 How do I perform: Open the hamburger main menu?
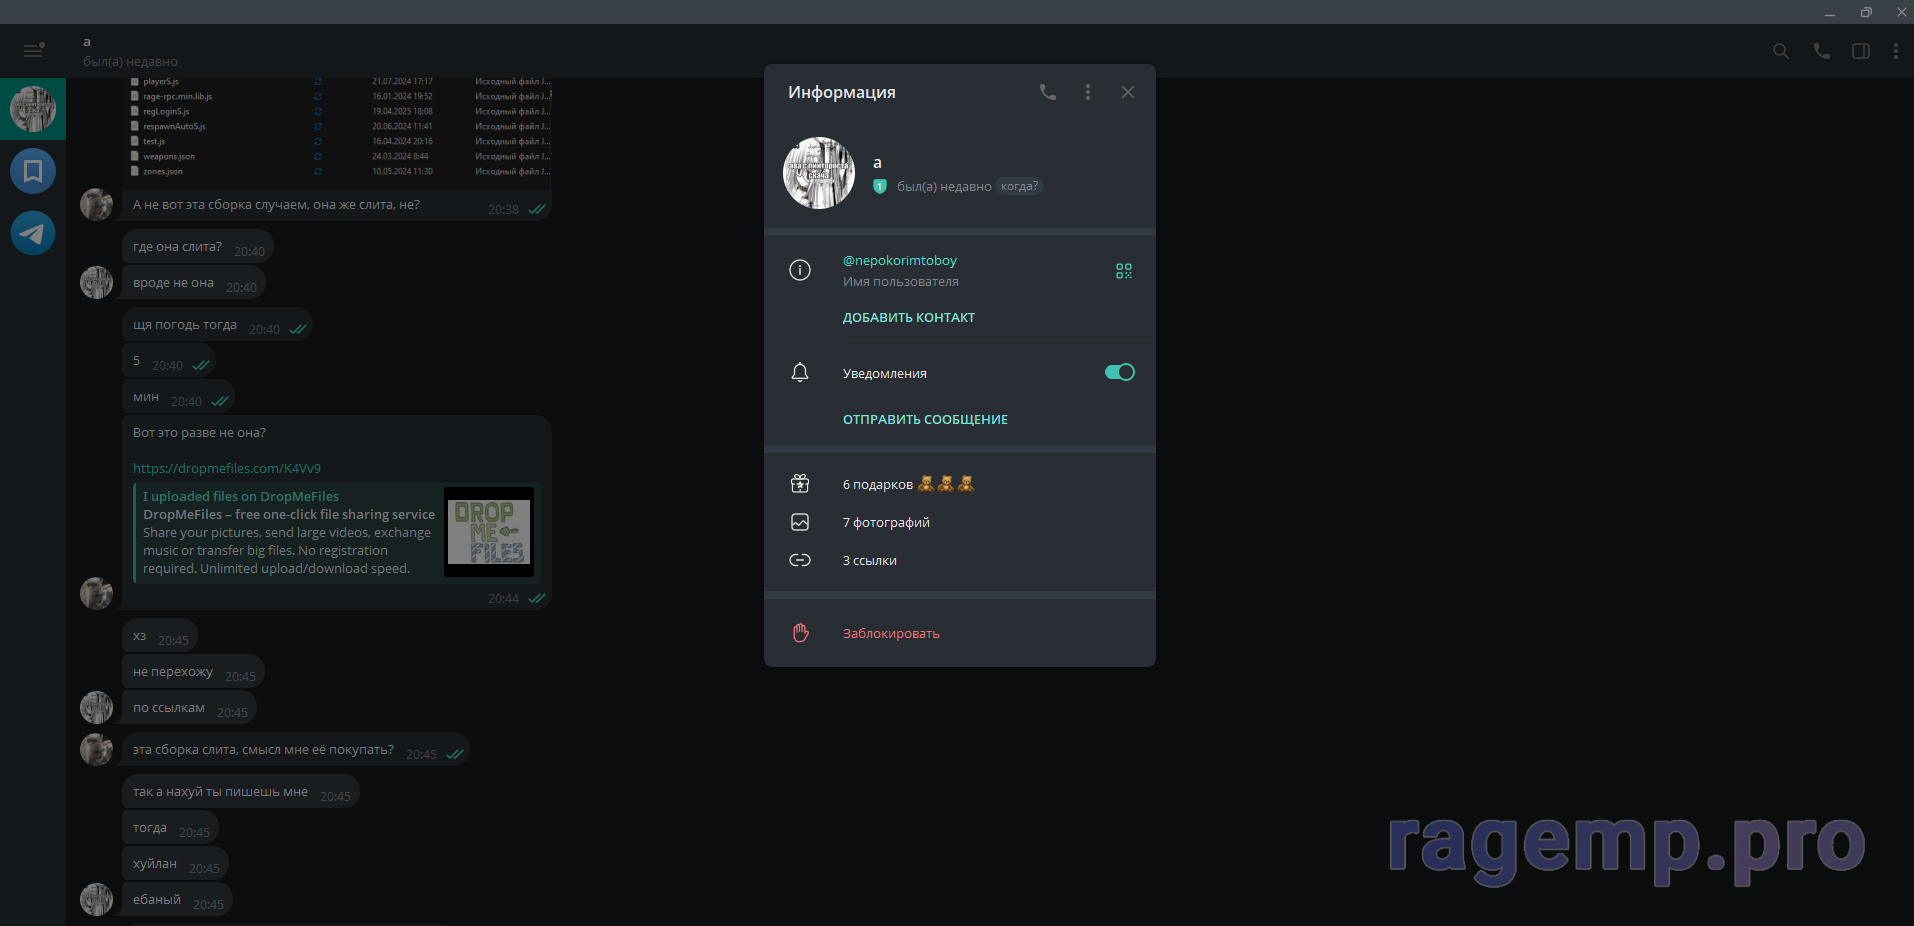33,50
